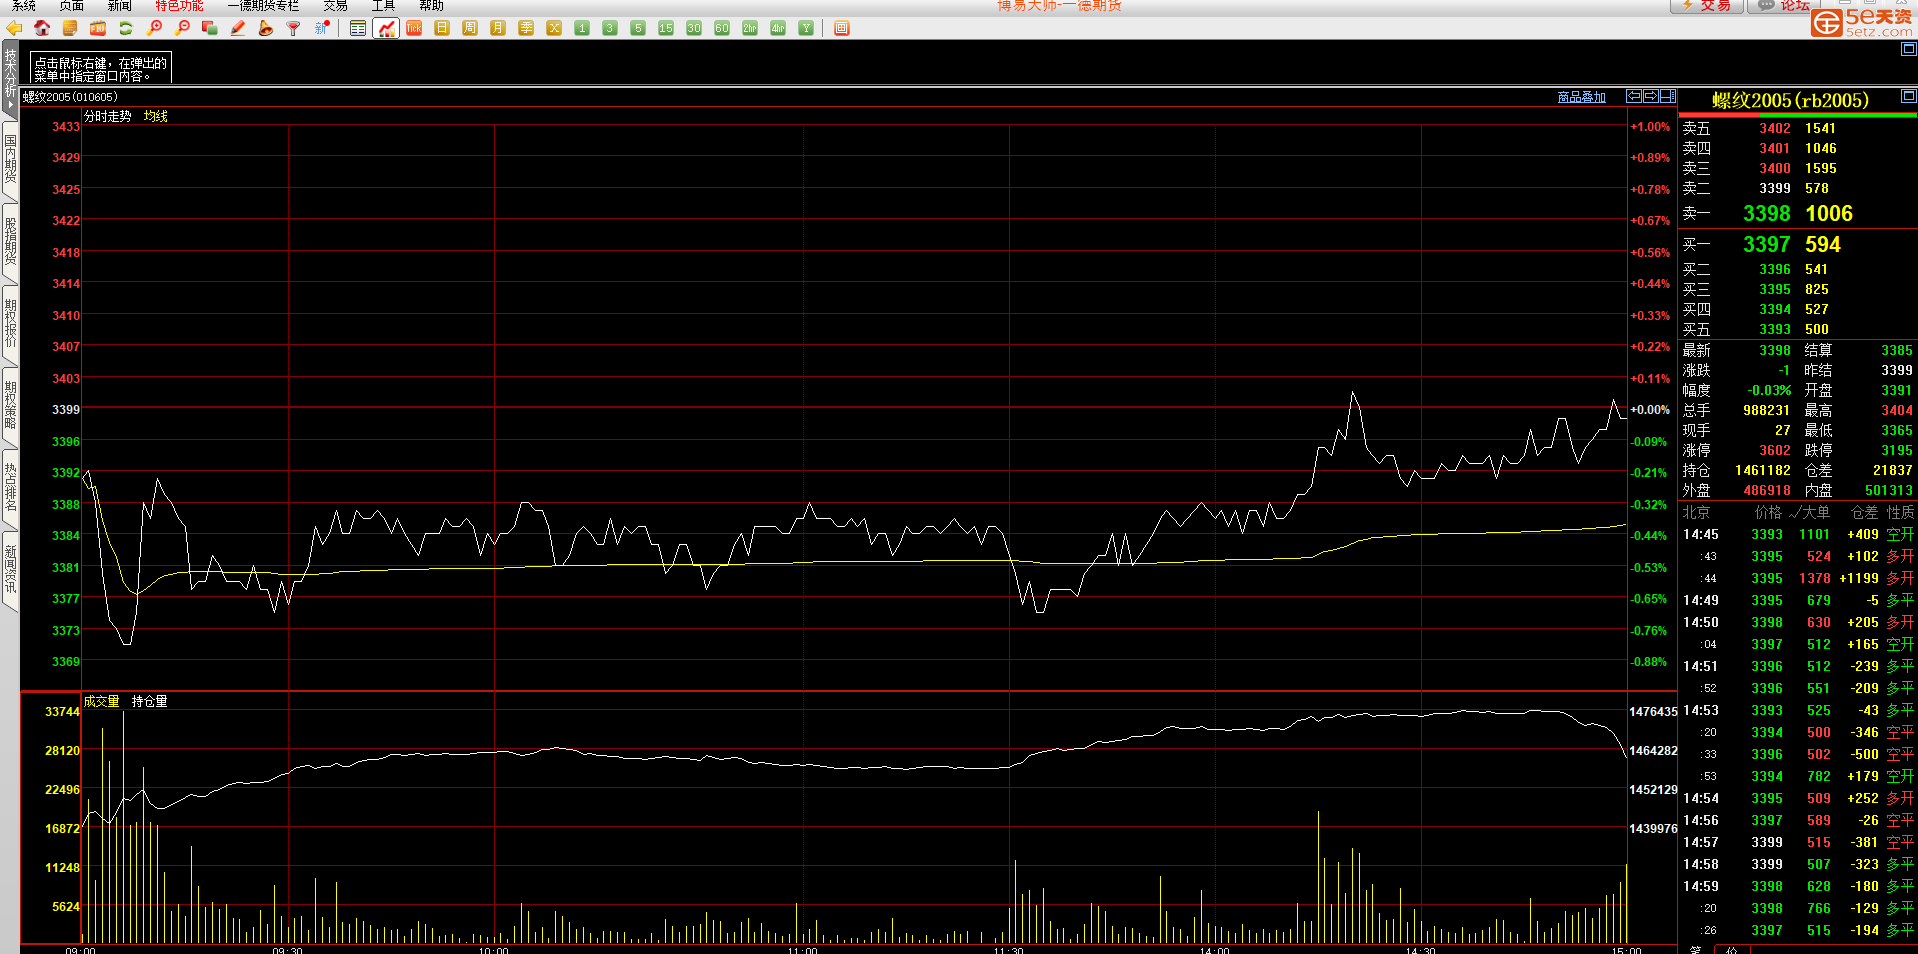Select the red pencil drawing tool
The image size is (1918, 954).
coord(238,28)
